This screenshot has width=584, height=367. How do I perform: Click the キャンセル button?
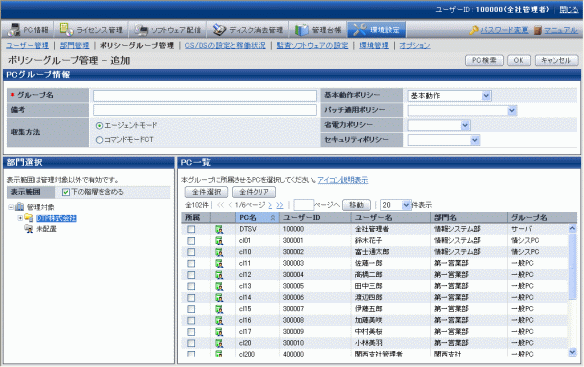(x=556, y=60)
